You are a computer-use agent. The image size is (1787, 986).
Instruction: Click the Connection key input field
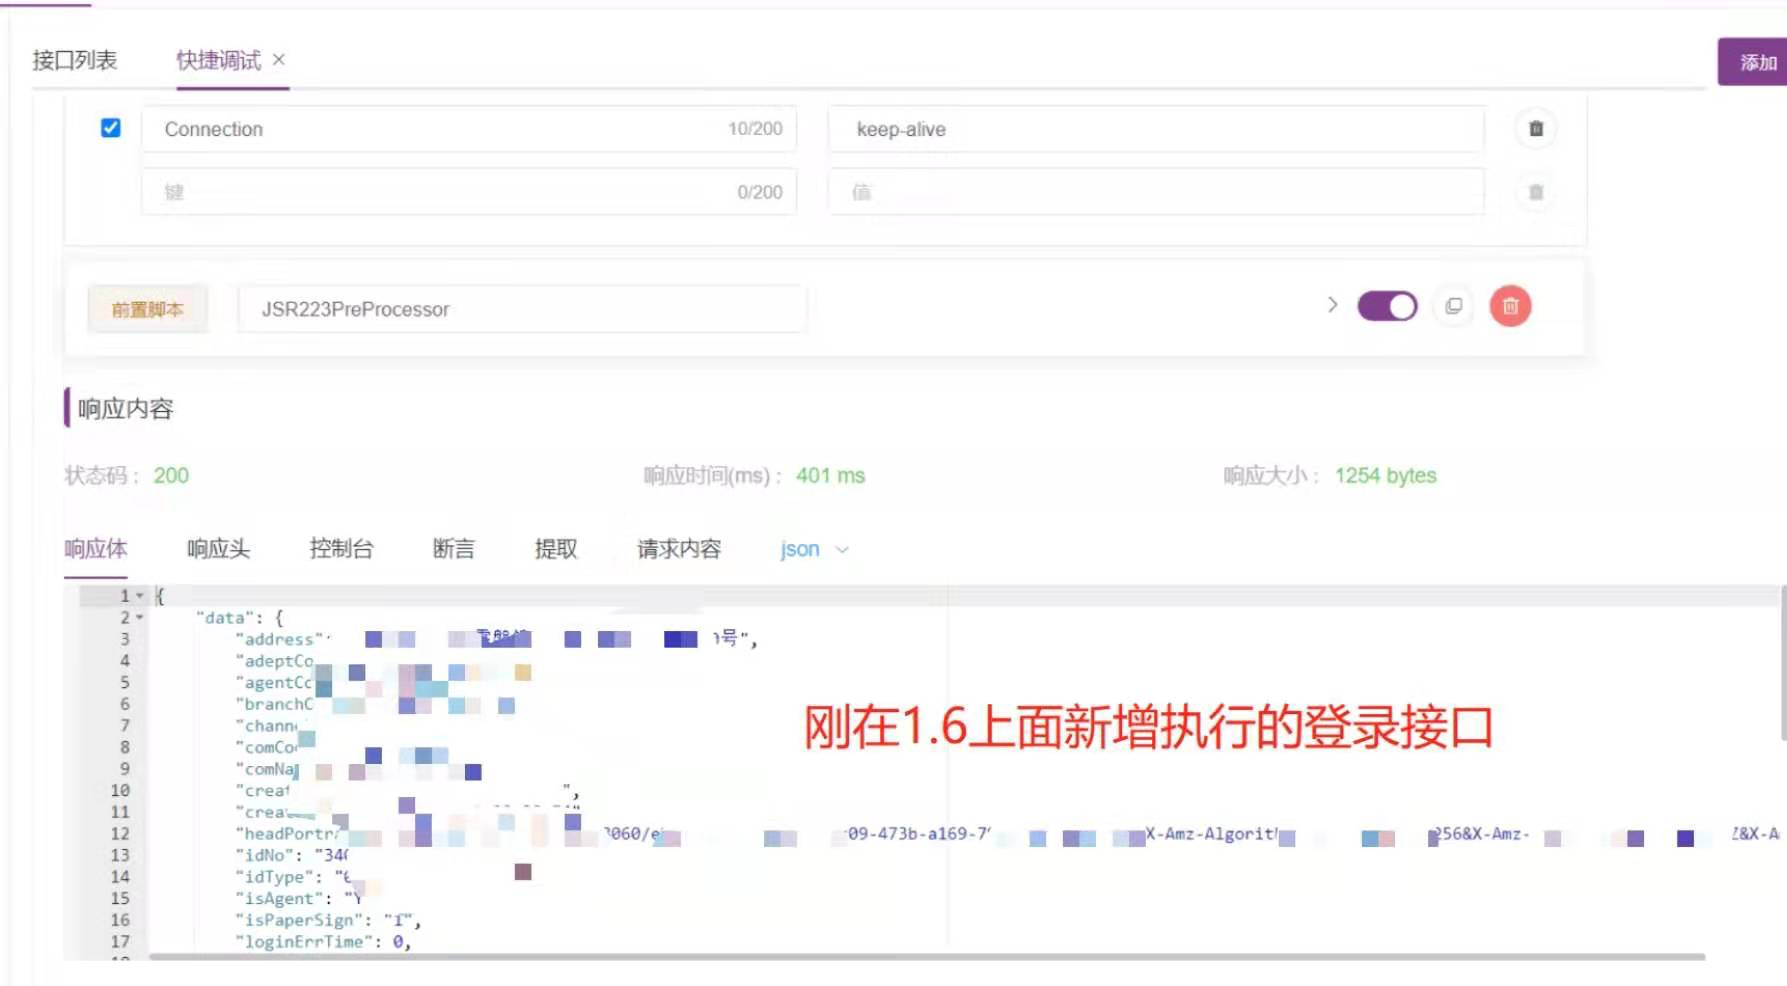tap(469, 129)
